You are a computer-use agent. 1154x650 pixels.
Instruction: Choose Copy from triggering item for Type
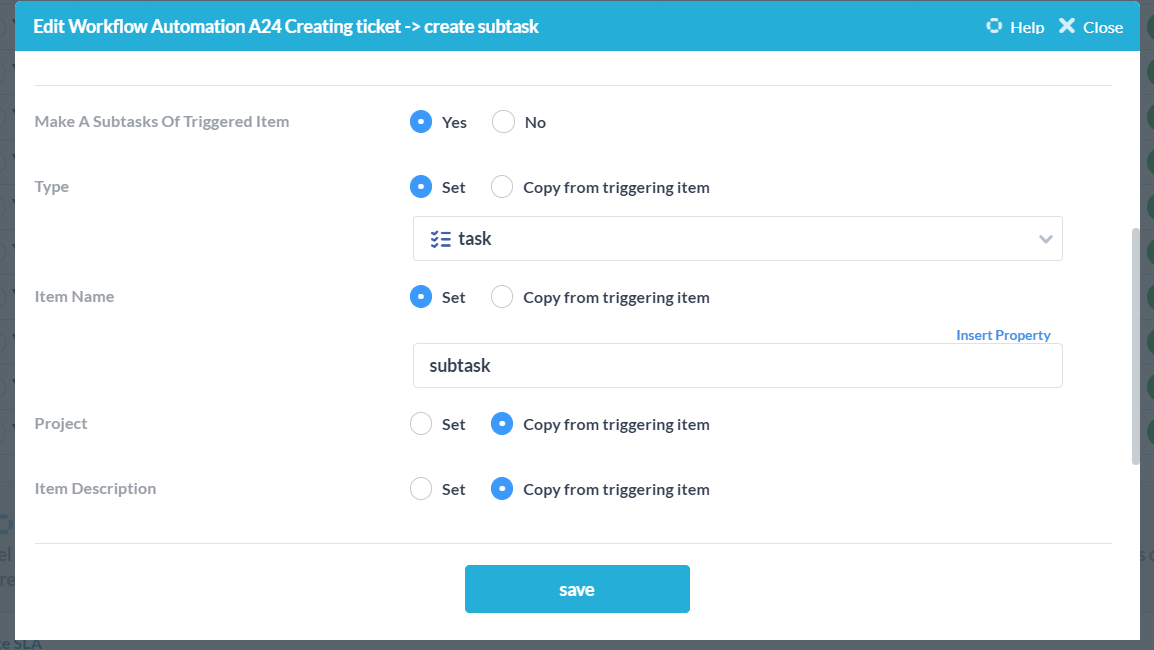(x=501, y=186)
